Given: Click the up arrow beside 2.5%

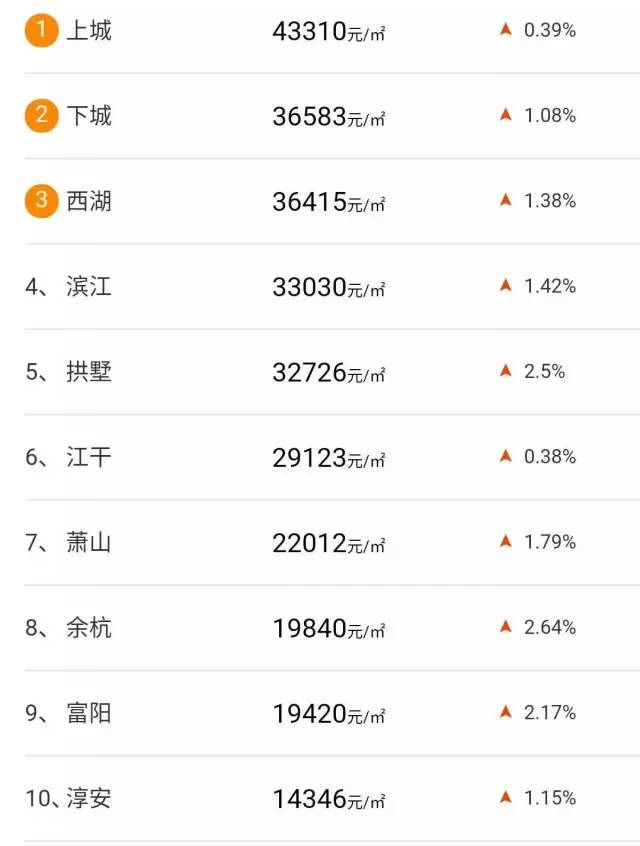Looking at the screenshot, I should [506, 371].
